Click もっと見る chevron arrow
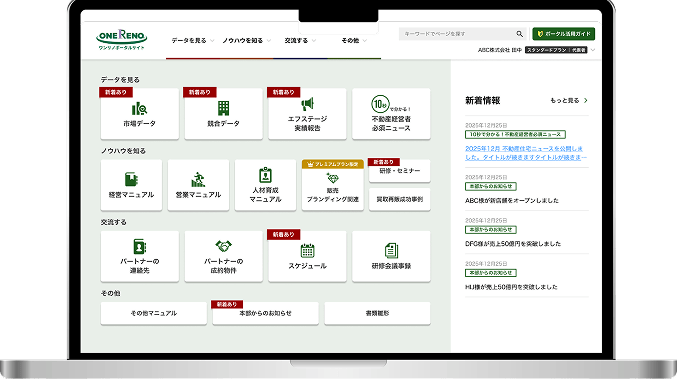This screenshot has height=379, width=678. click(x=586, y=100)
